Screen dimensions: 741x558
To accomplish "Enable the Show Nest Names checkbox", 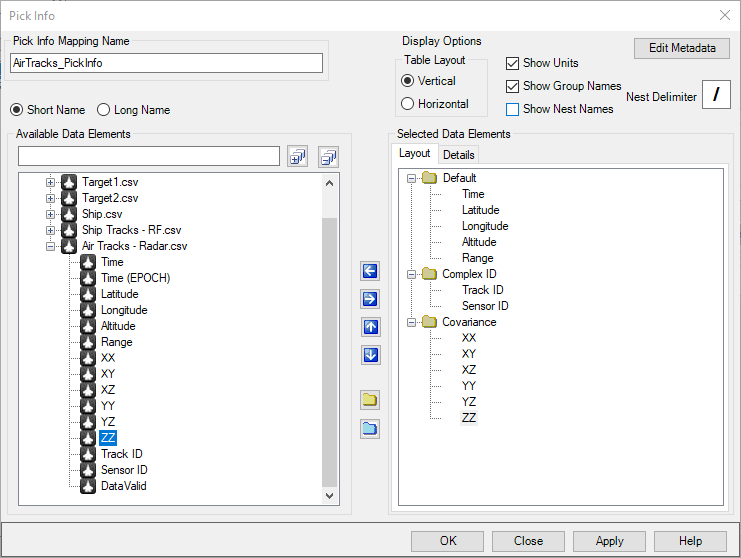I will [x=513, y=109].
